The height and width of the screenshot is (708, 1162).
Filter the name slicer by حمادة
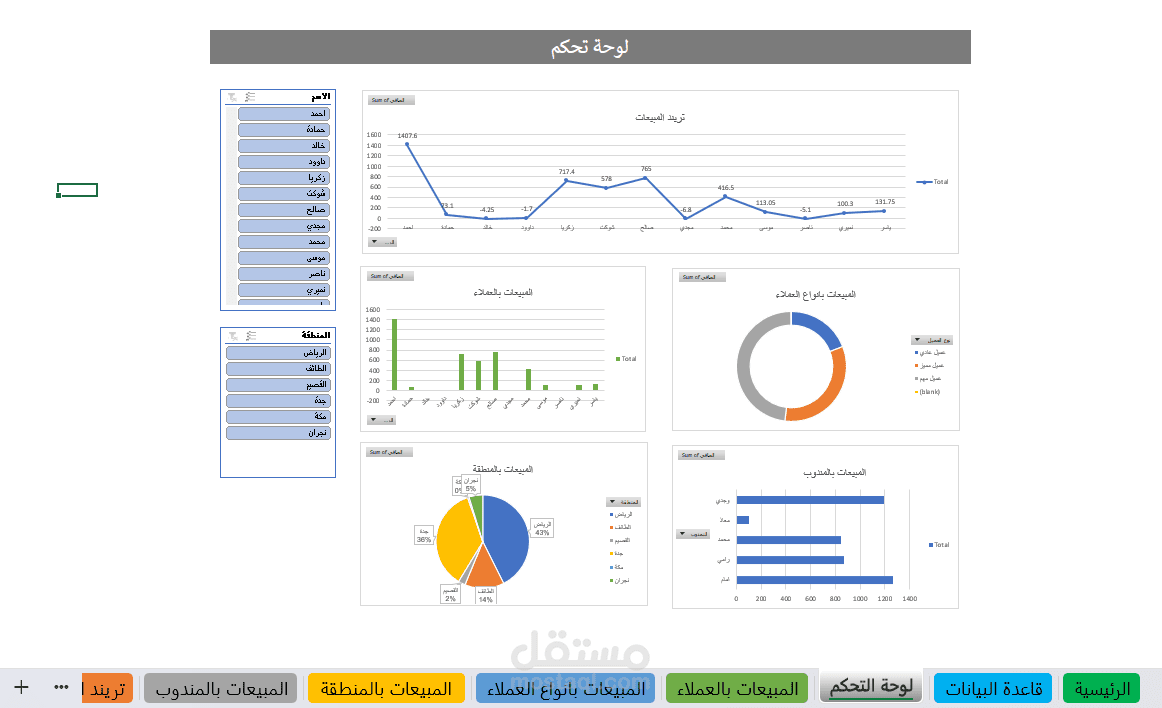(x=284, y=130)
